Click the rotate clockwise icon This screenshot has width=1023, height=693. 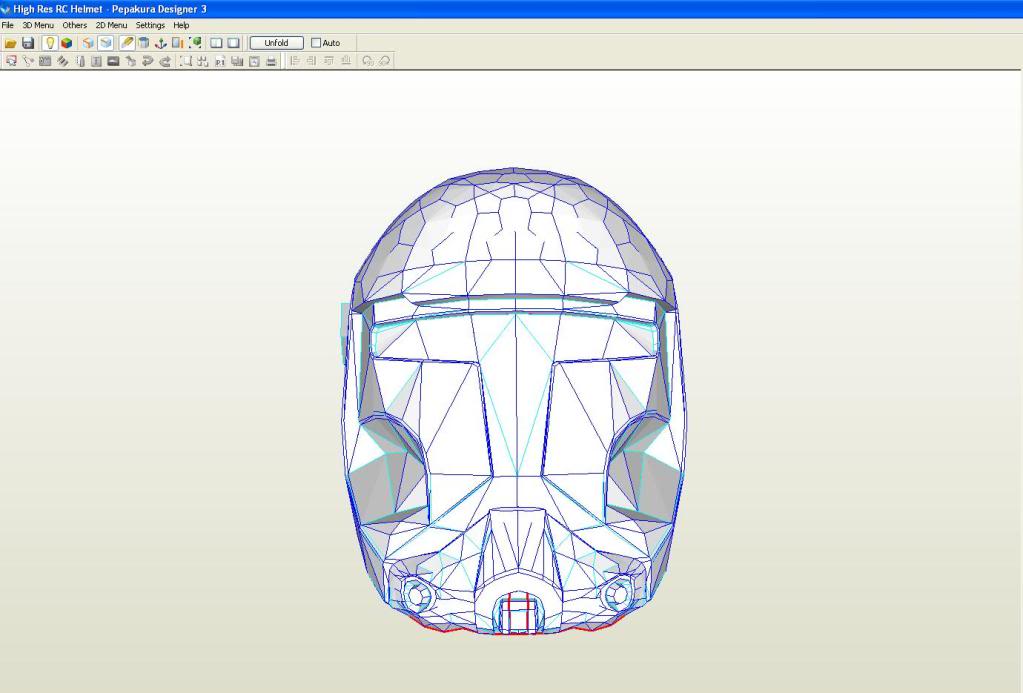pyautogui.click(x=384, y=61)
